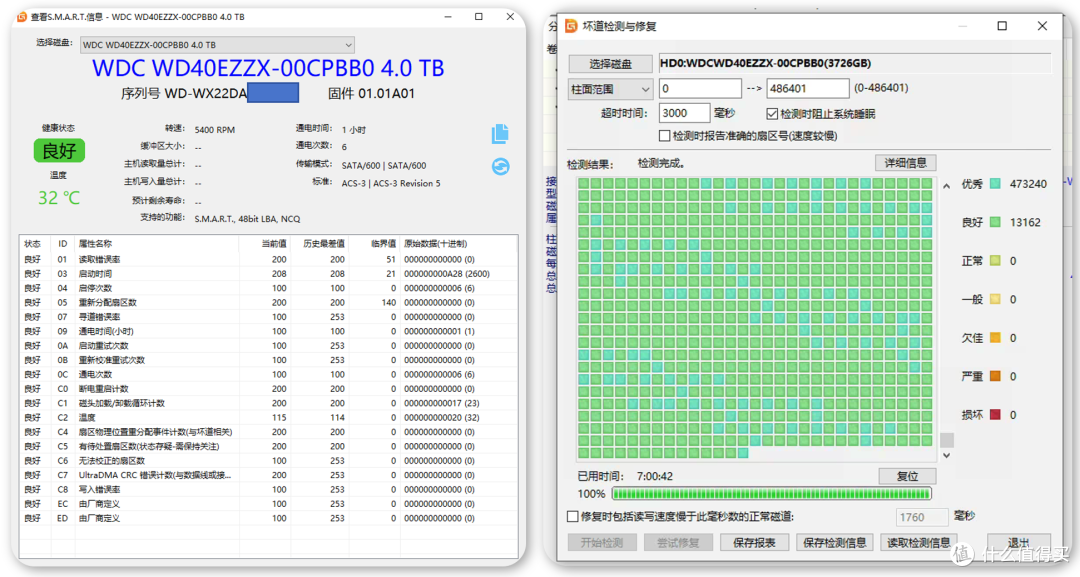This screenshot has width=1080, height=577.
Task: Click the end cylinder field containing 486401
Action: click(808, 89)
